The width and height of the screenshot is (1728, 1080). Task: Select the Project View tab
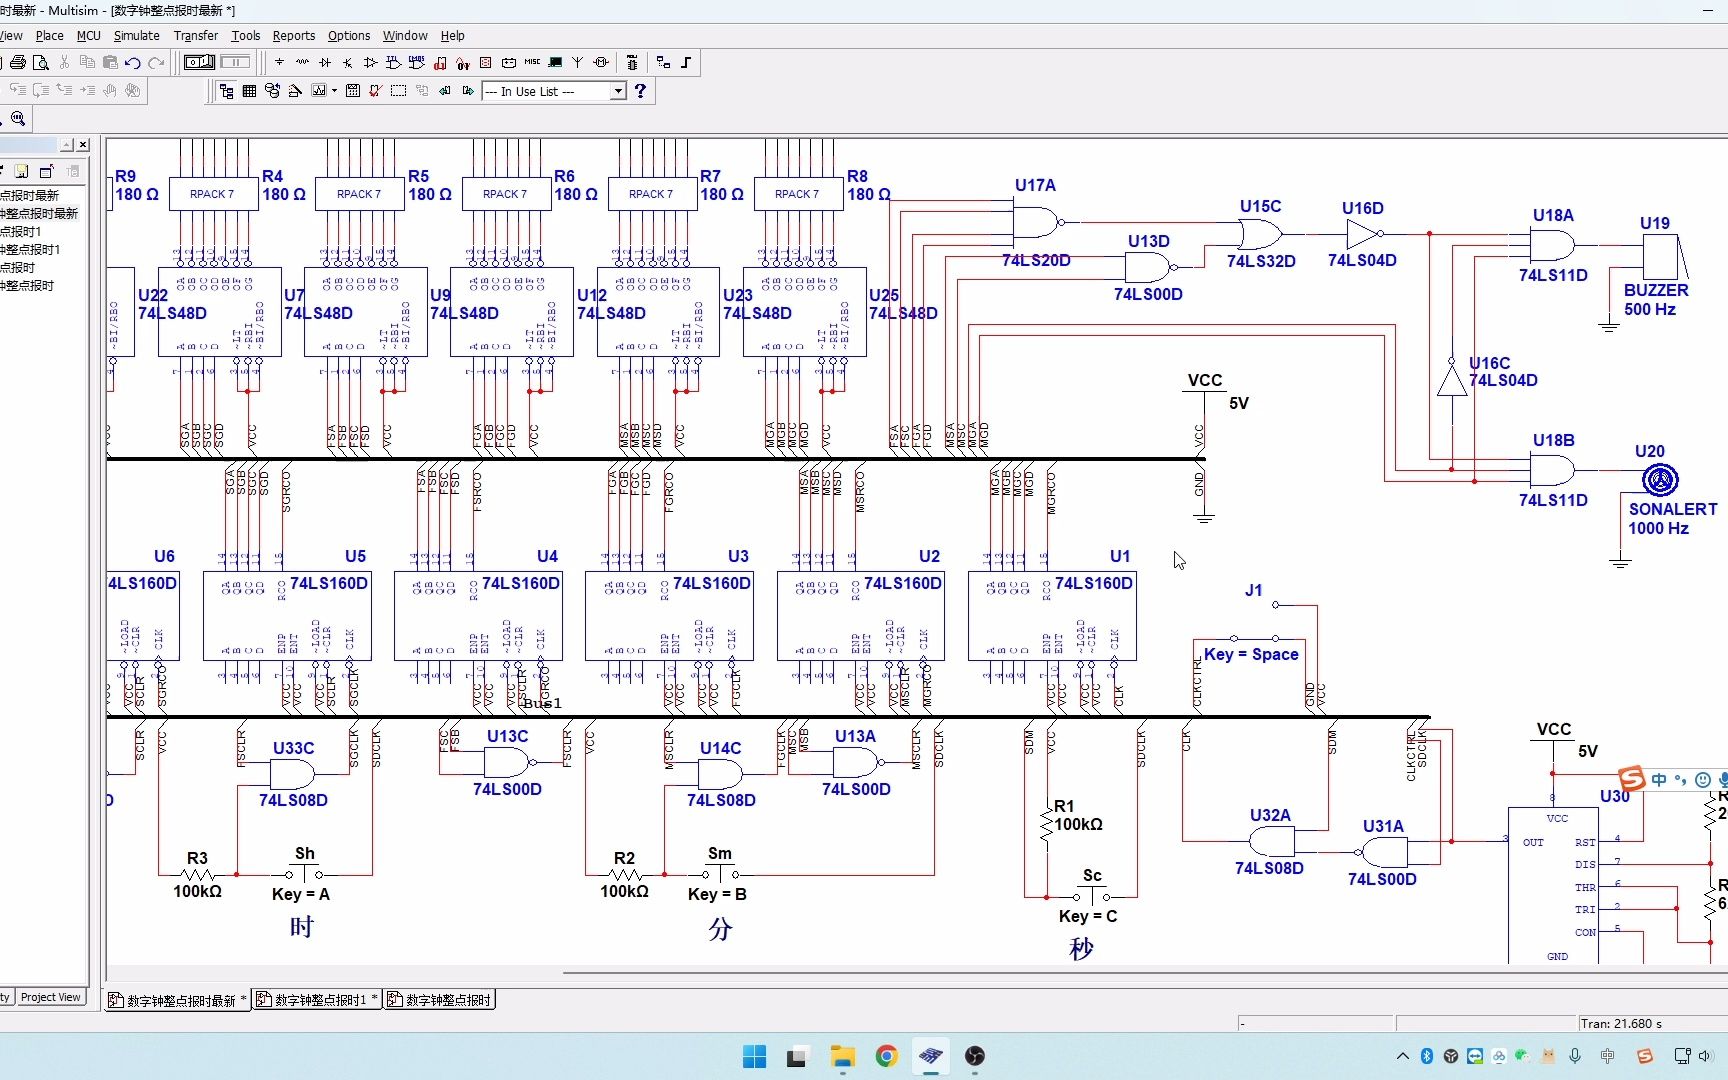[x=50, y=997]
